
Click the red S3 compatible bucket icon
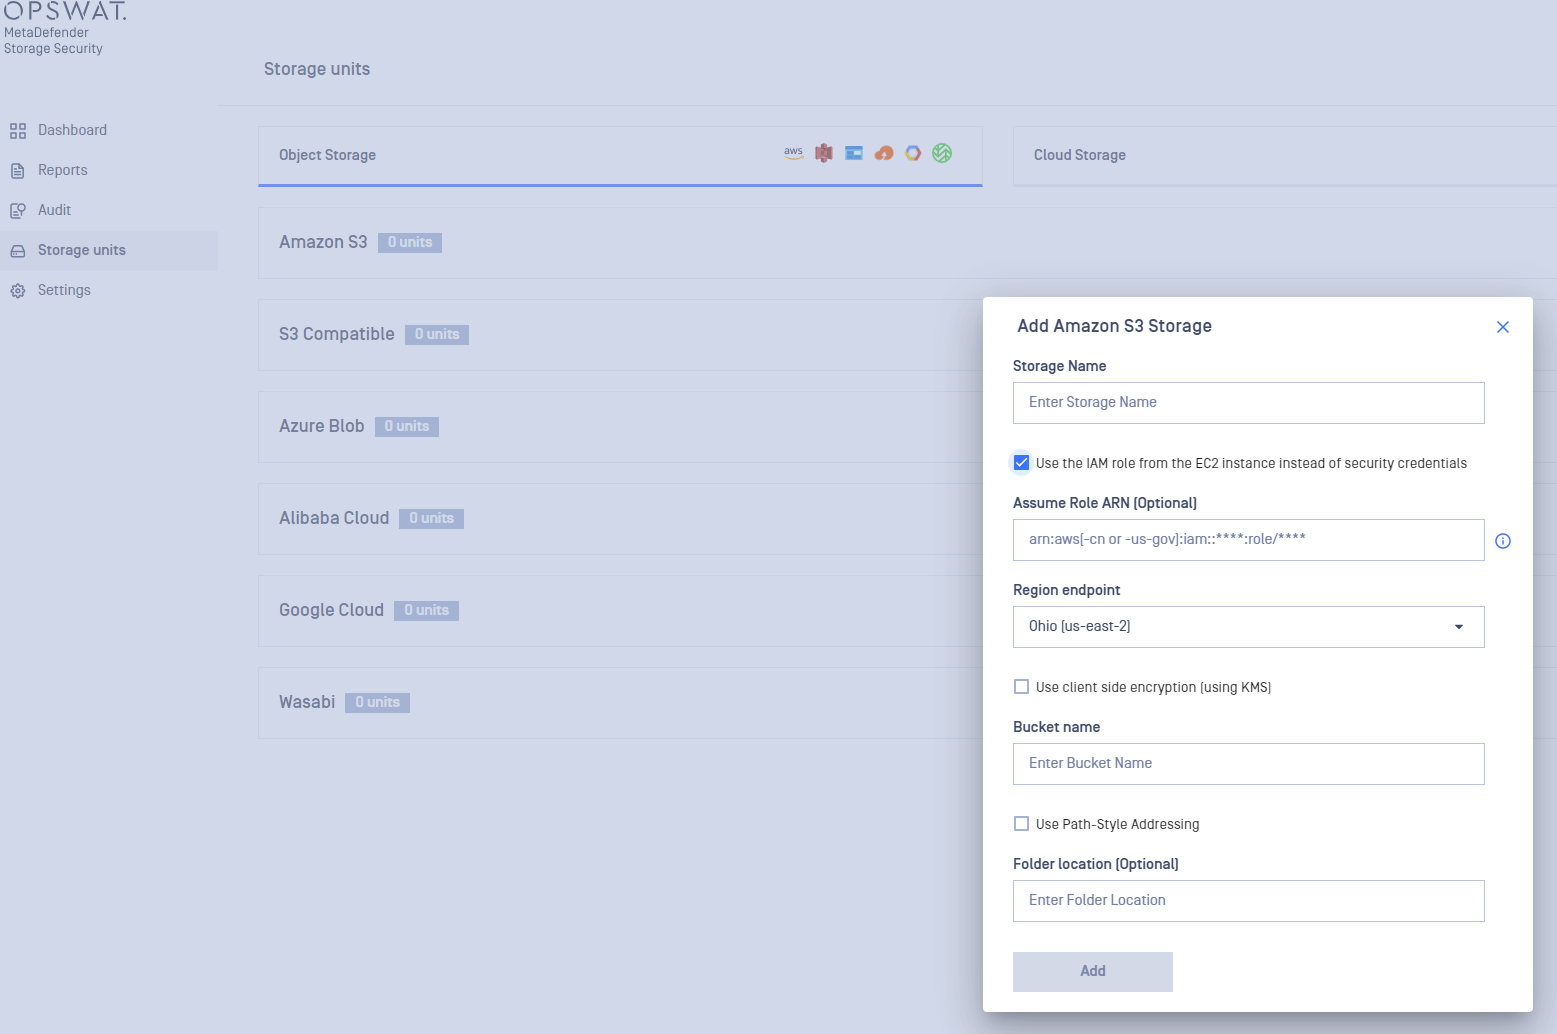[x=824, y=153]
